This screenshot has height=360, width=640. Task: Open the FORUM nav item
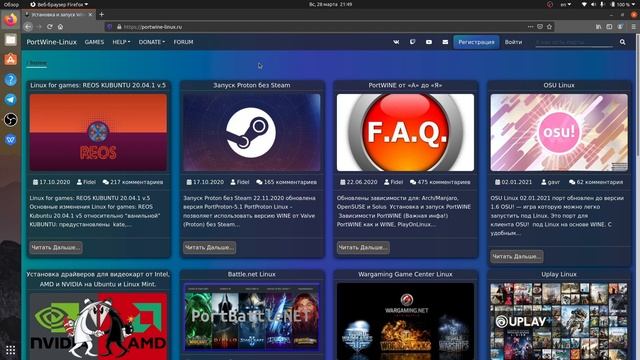183,42
